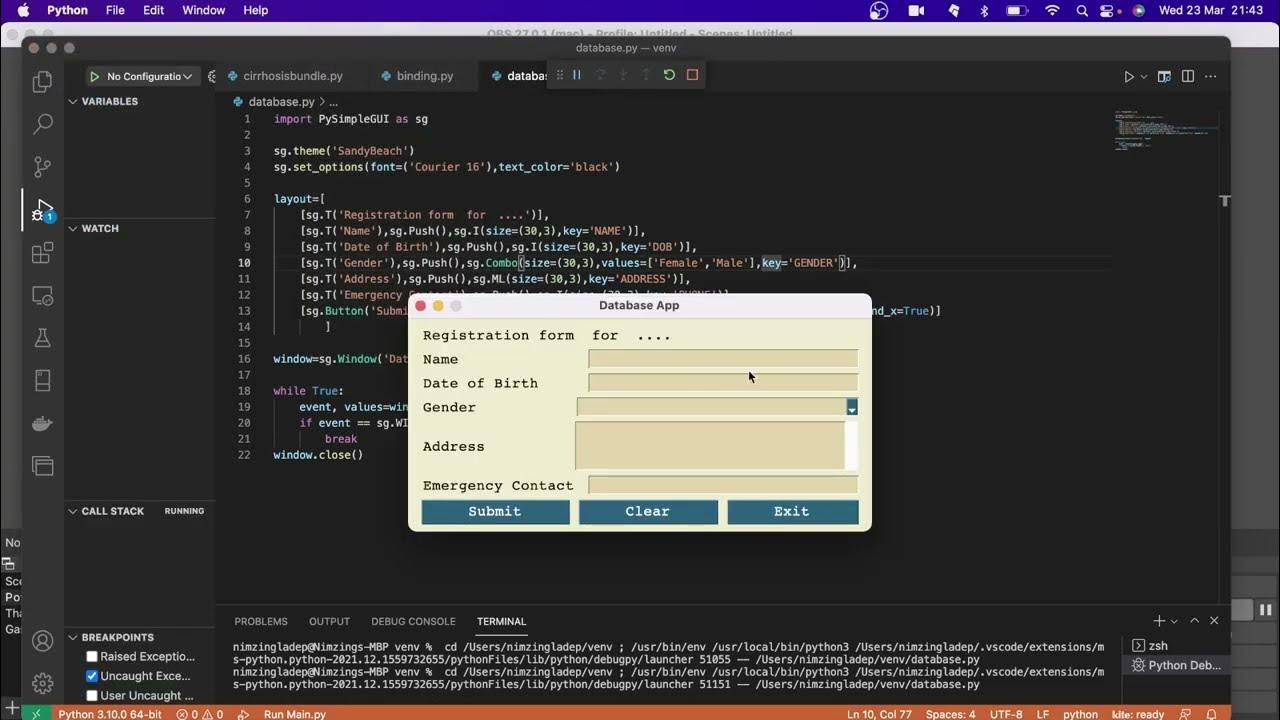Open the Edit menu
The image size is (1280, 720).
click(153, 10)
